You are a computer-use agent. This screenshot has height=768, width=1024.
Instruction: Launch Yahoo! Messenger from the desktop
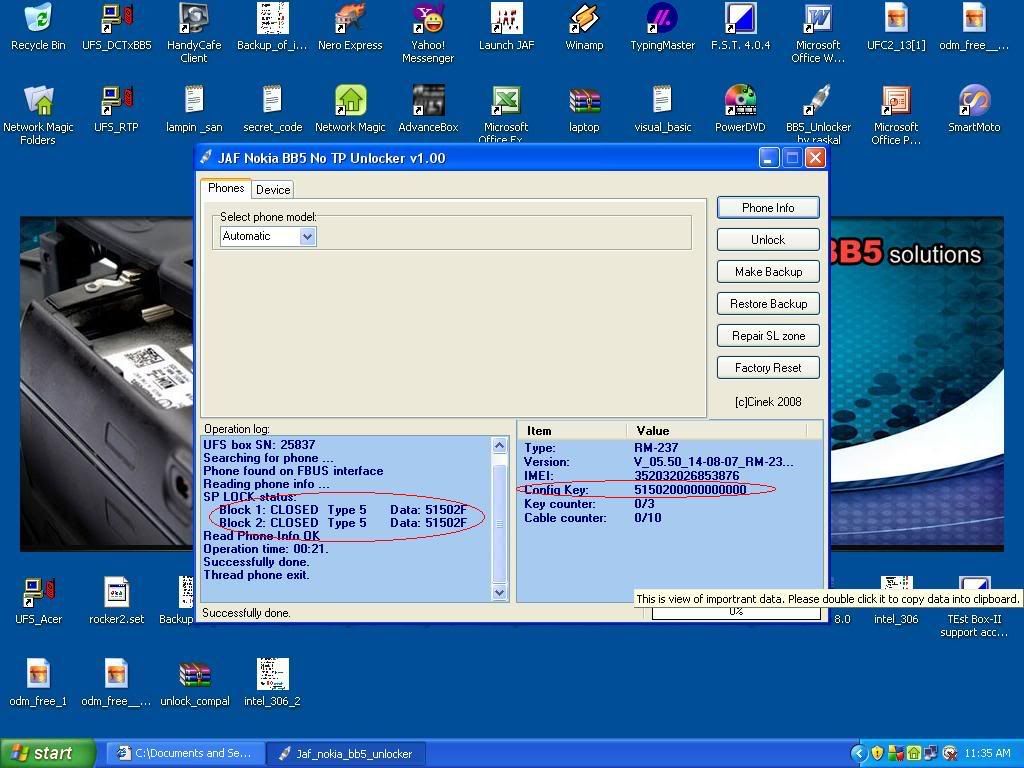coord(428,33)
